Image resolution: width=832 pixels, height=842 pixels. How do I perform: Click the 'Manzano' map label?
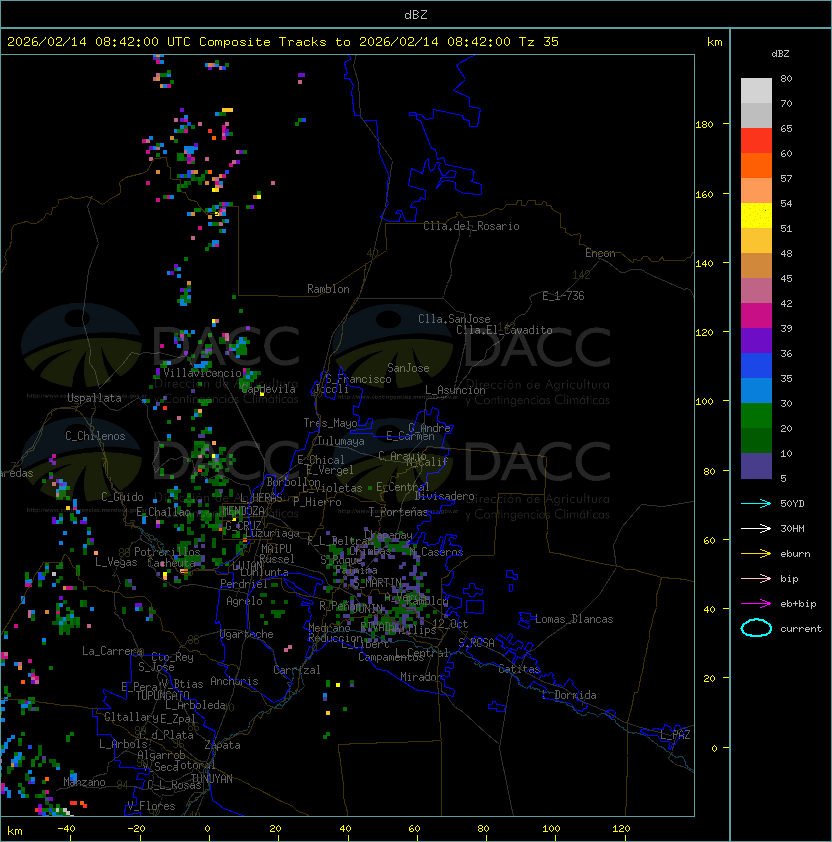coord(84,782)
